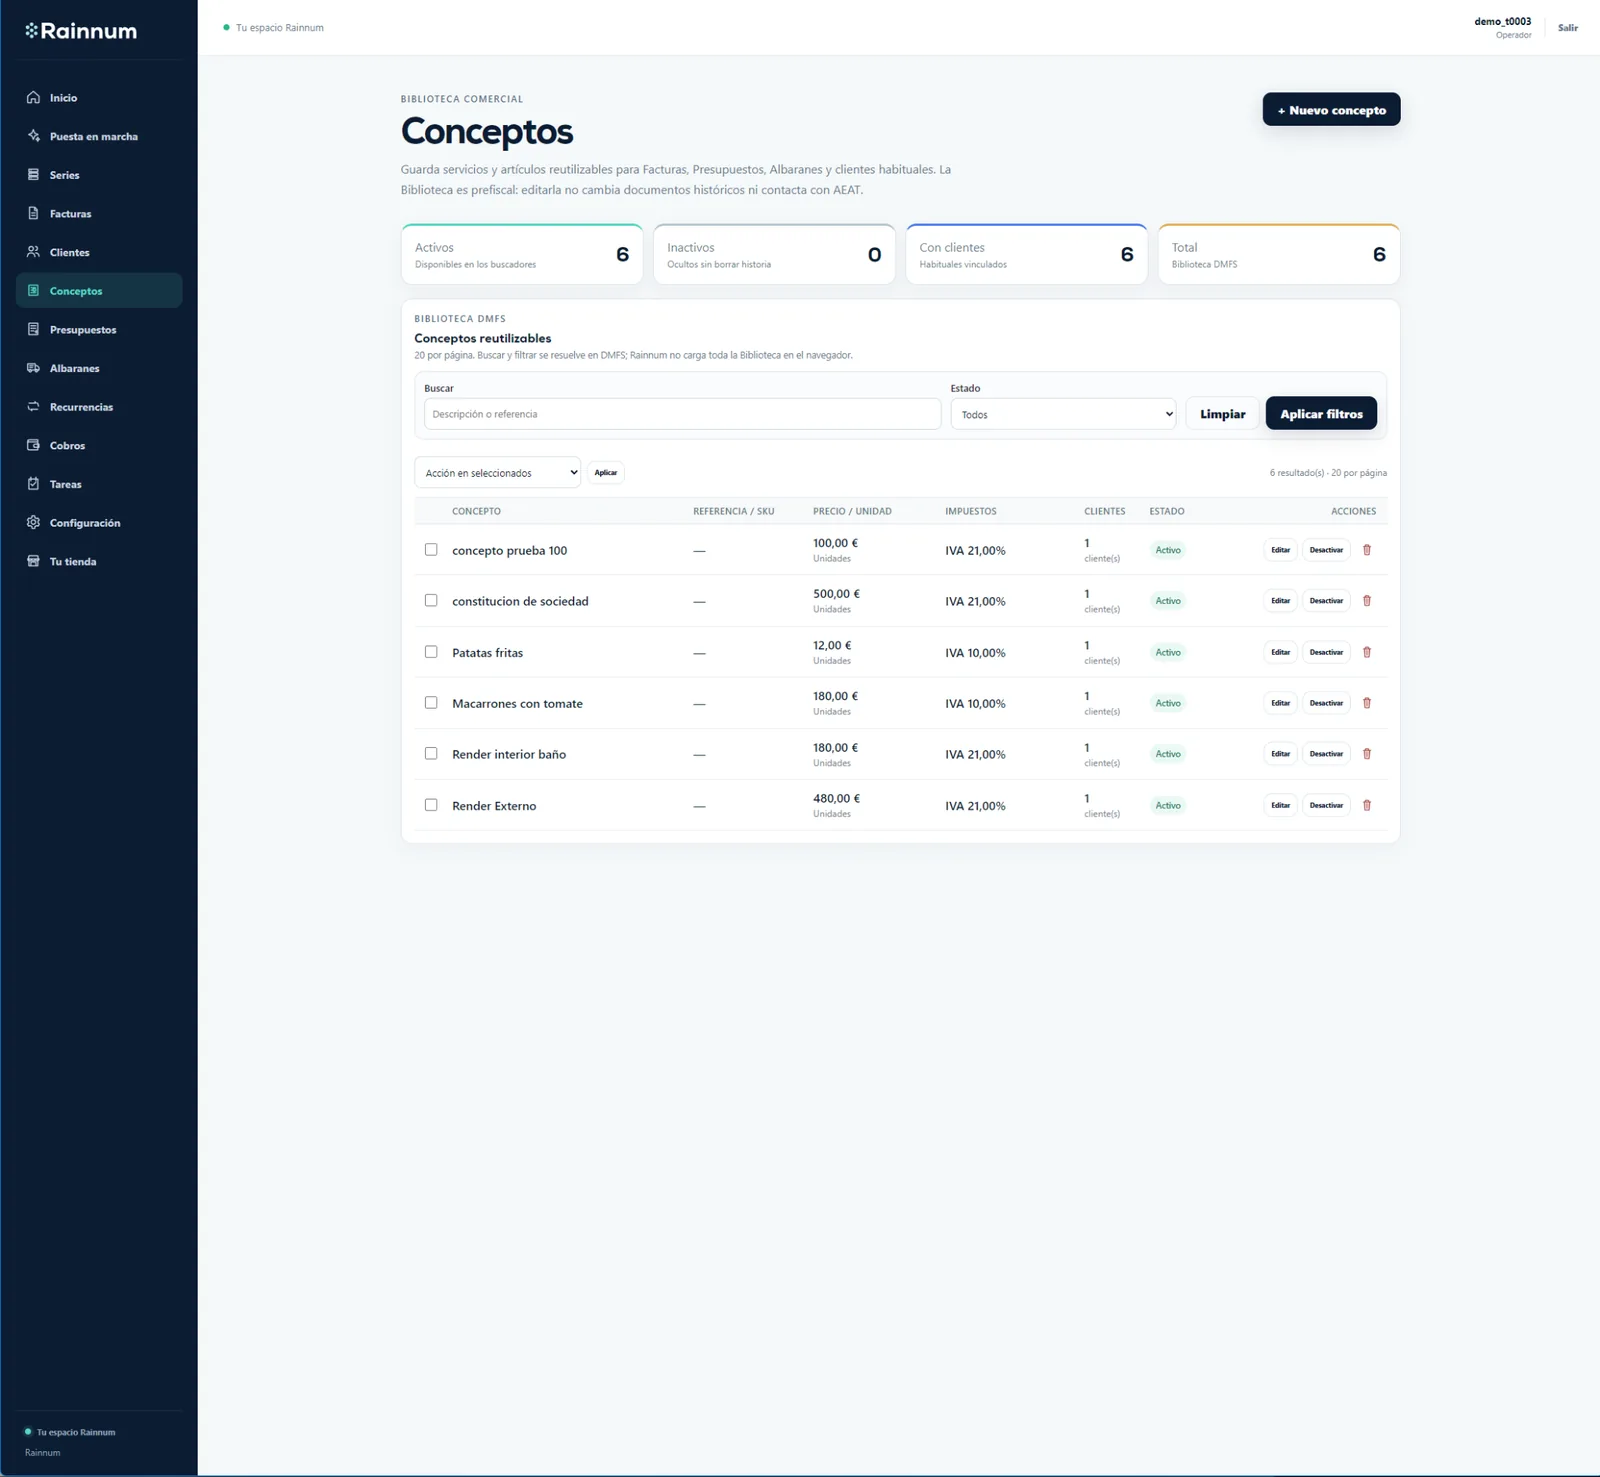This screenshot has height=1477, width=1600.
Task: Click the Conceptos icon in sidebar
Action: [x=33, y=291]
